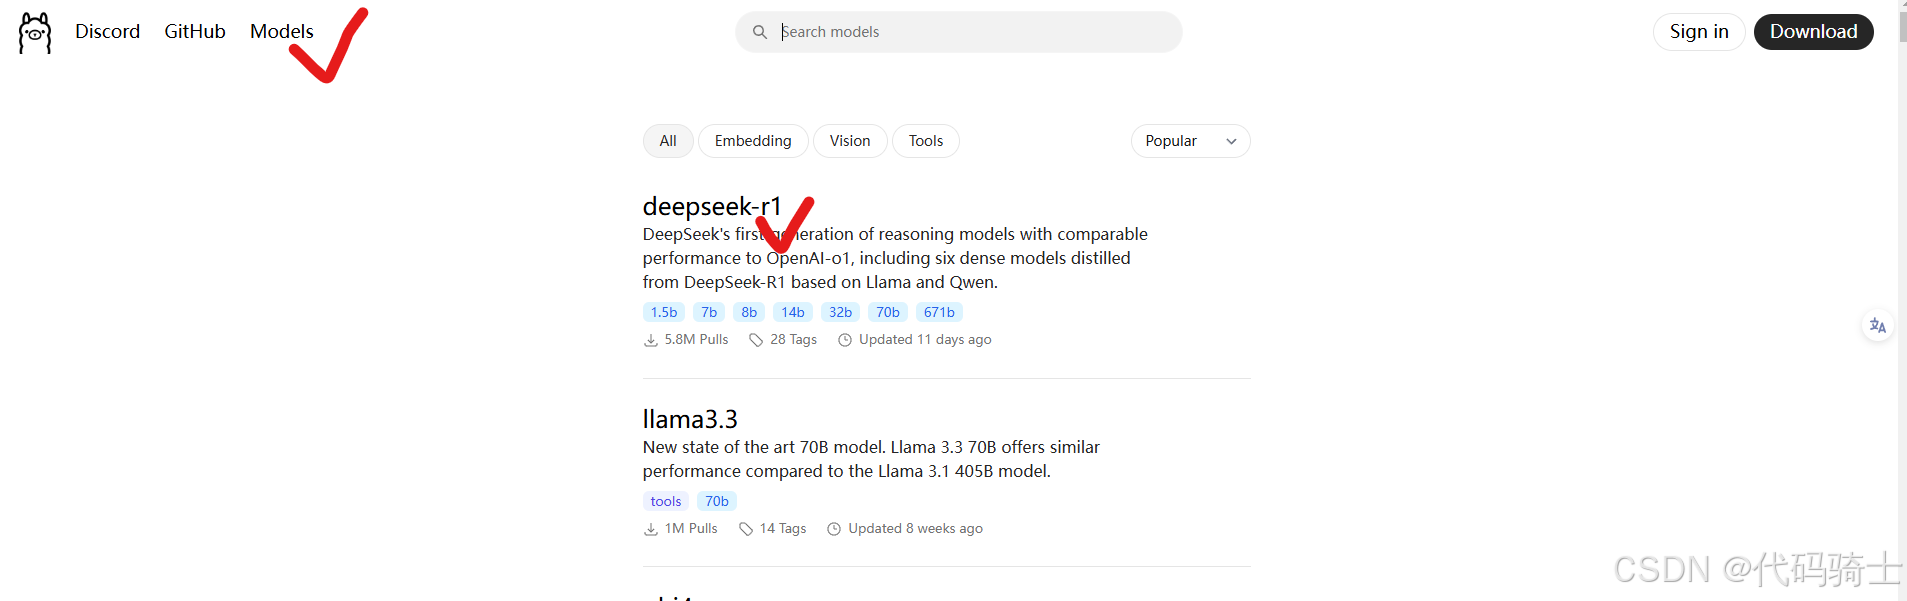Click the Updated 11 days ago text
This screenshot has width=1907, height=601.
click(x=925, y=340)
